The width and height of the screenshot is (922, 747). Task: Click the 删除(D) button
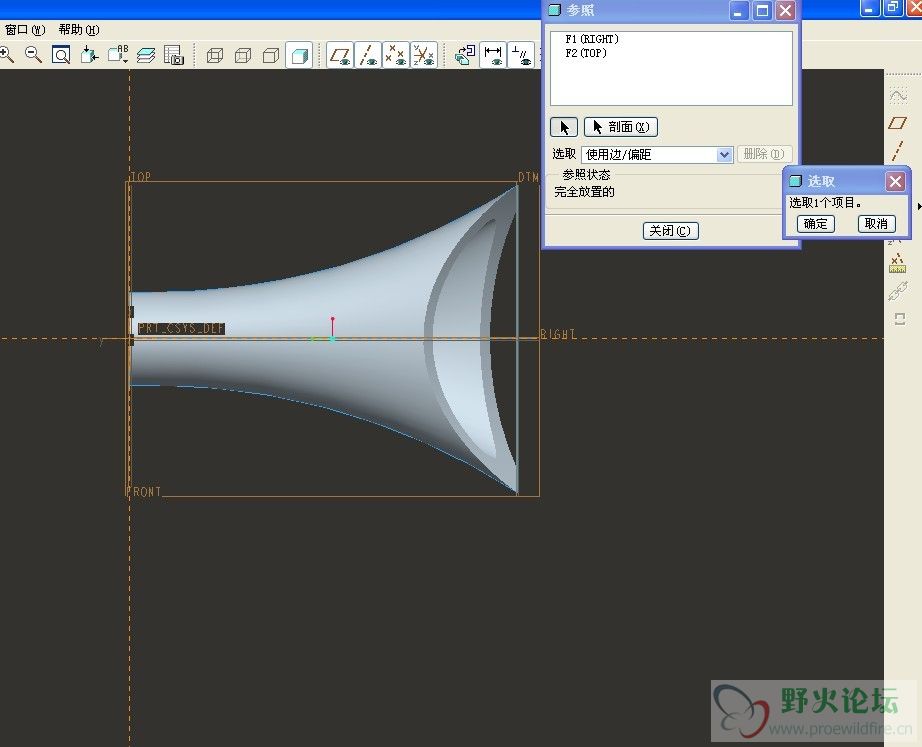point(764,154)
